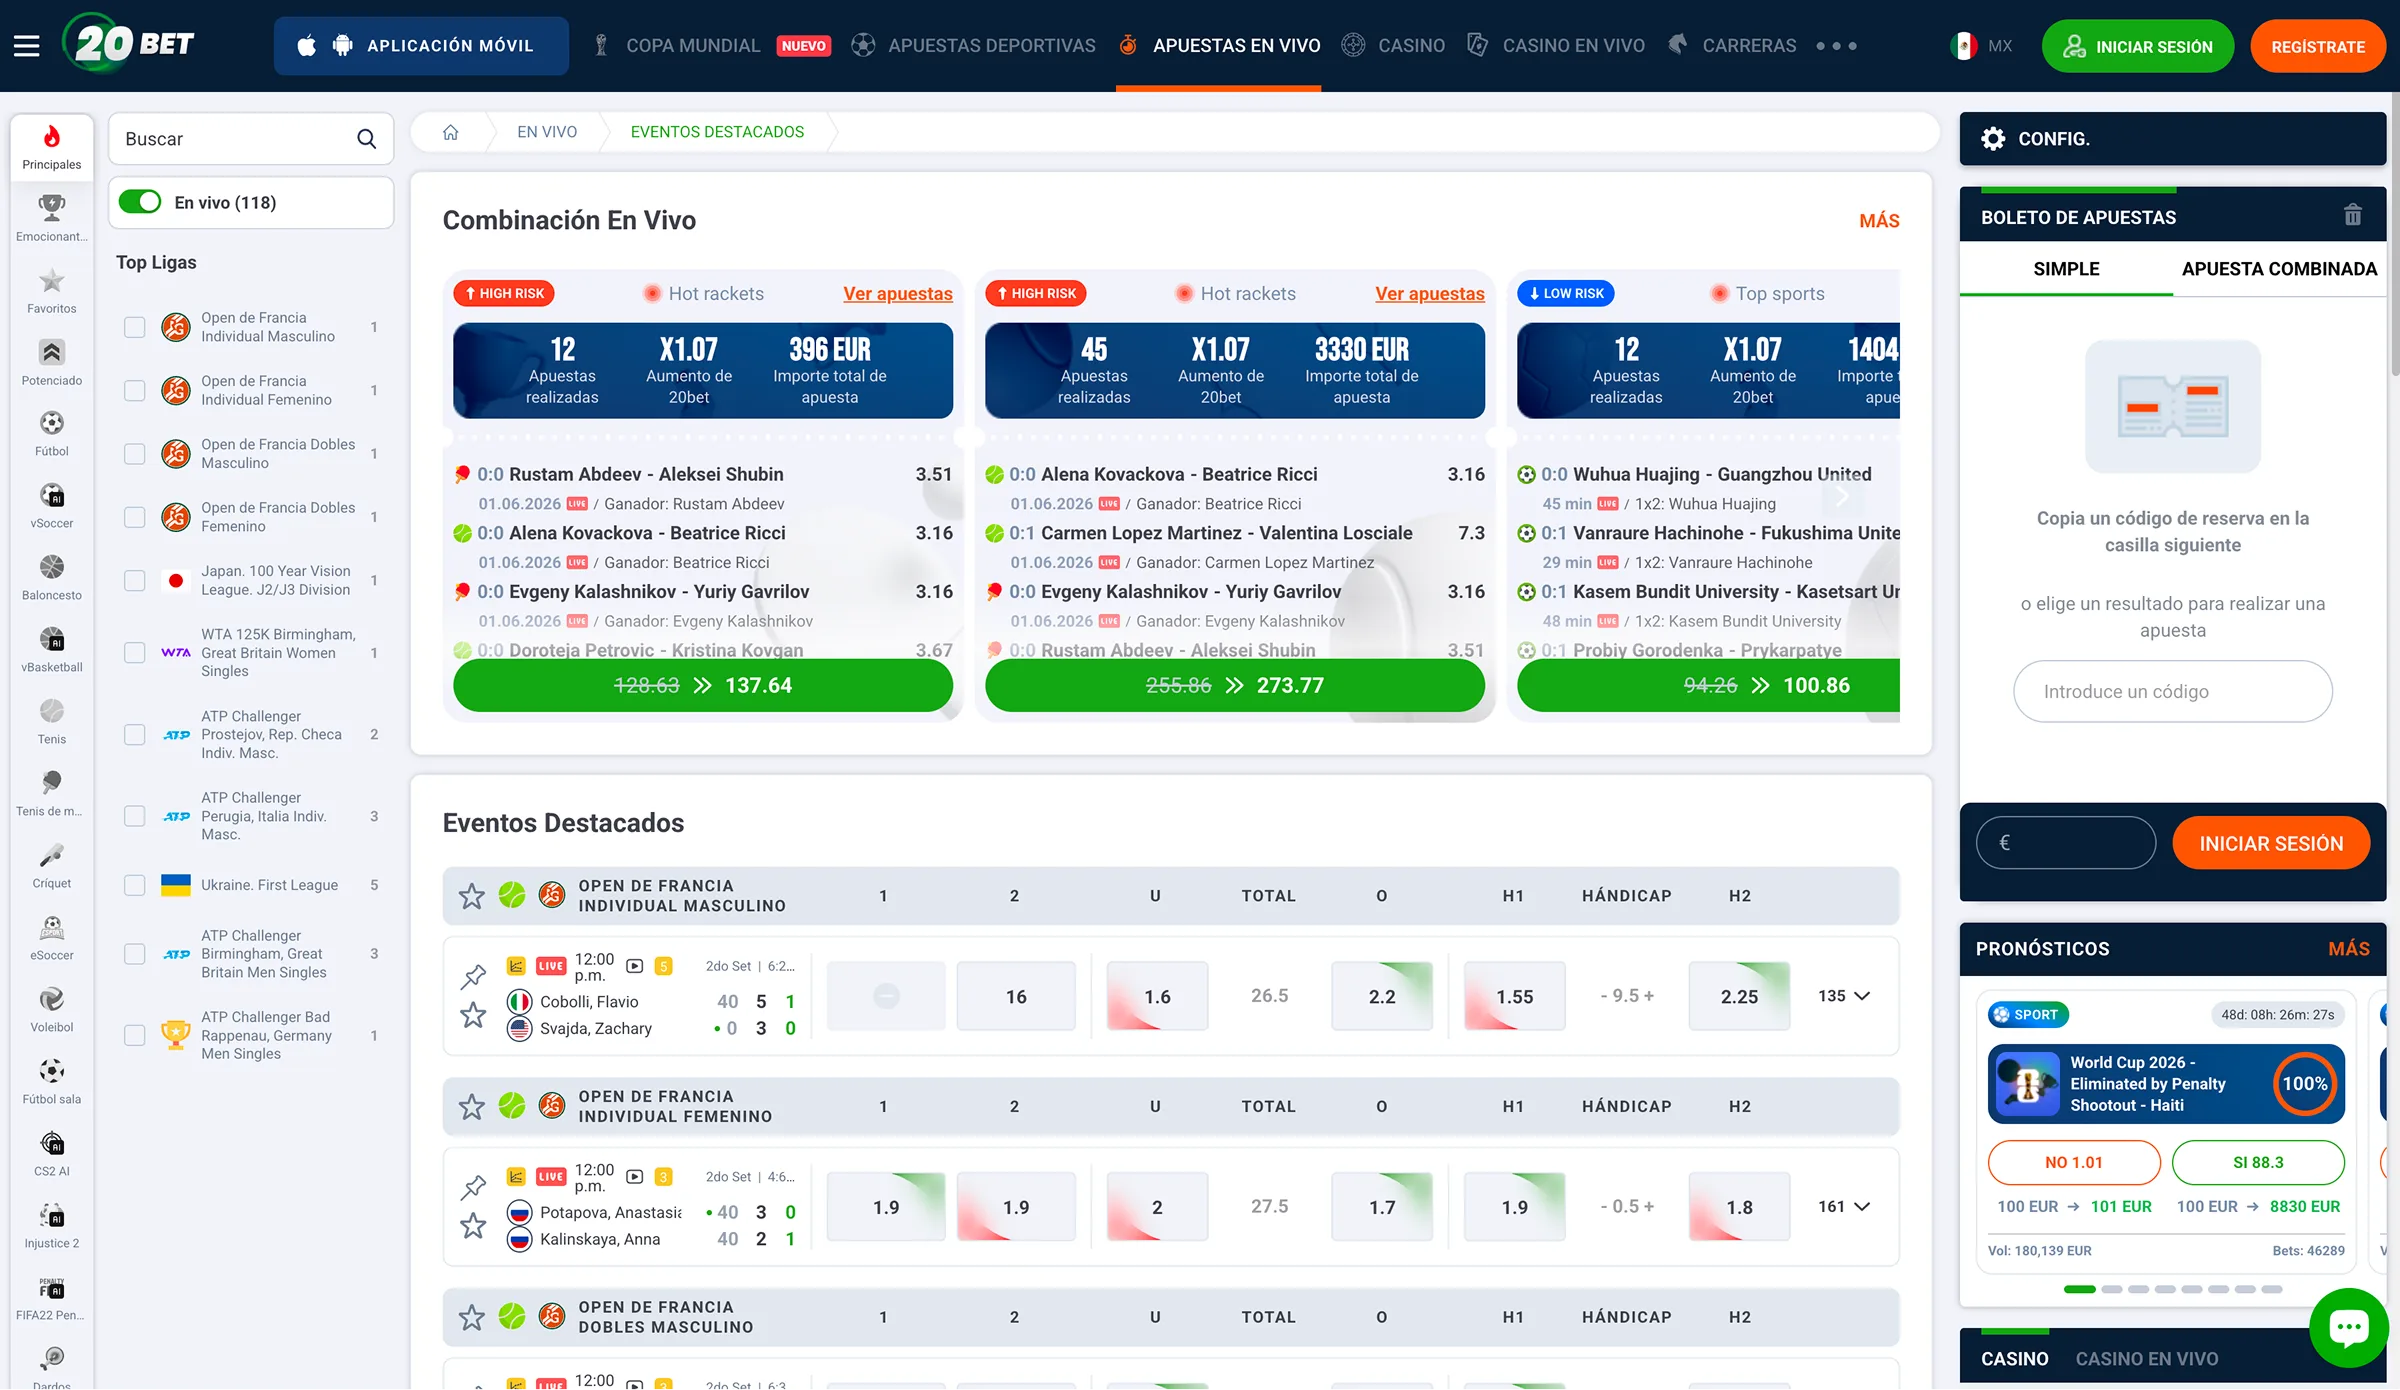
Task: Open video stream icon for Cobolli match
Action: [634, 966]
